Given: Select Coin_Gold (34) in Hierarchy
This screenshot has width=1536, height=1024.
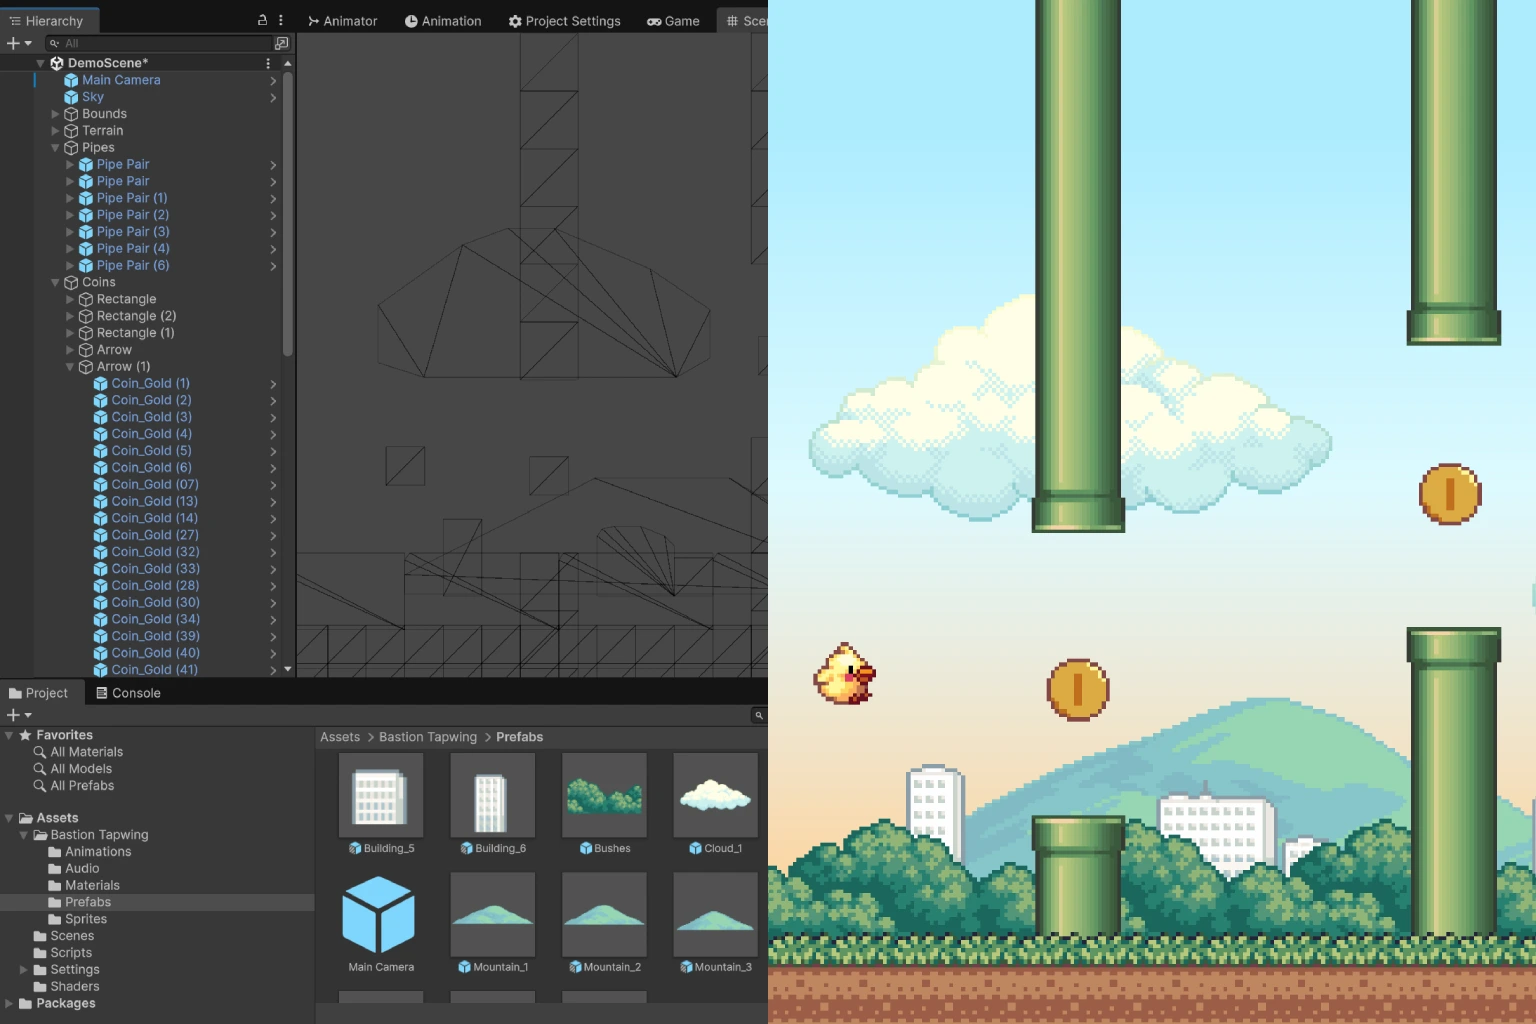Looking at the screenshot, I should pos(156,619).
